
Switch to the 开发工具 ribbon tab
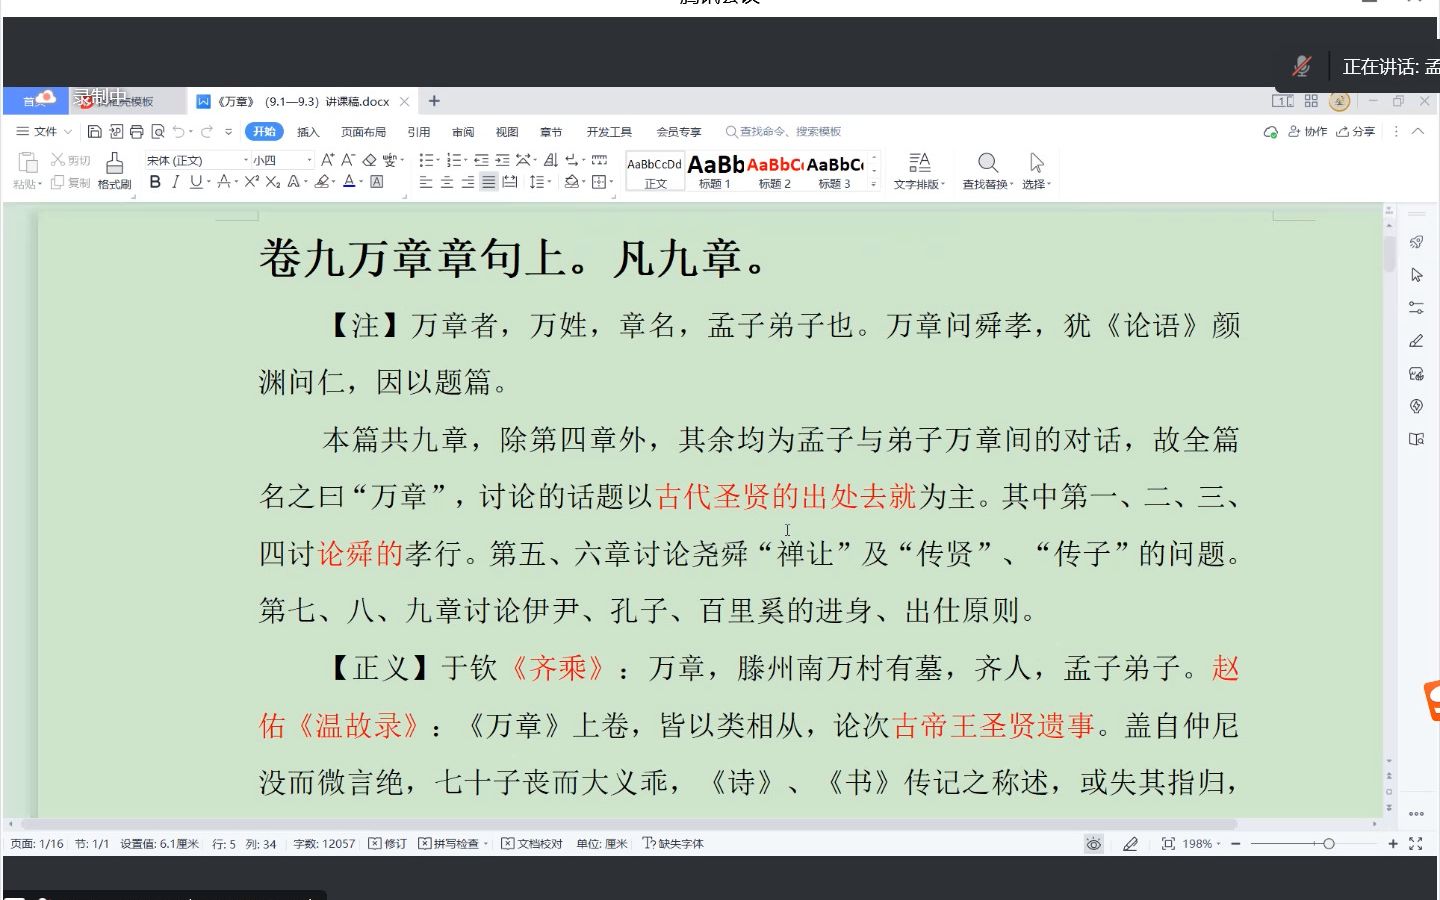(x=609, y=132)
